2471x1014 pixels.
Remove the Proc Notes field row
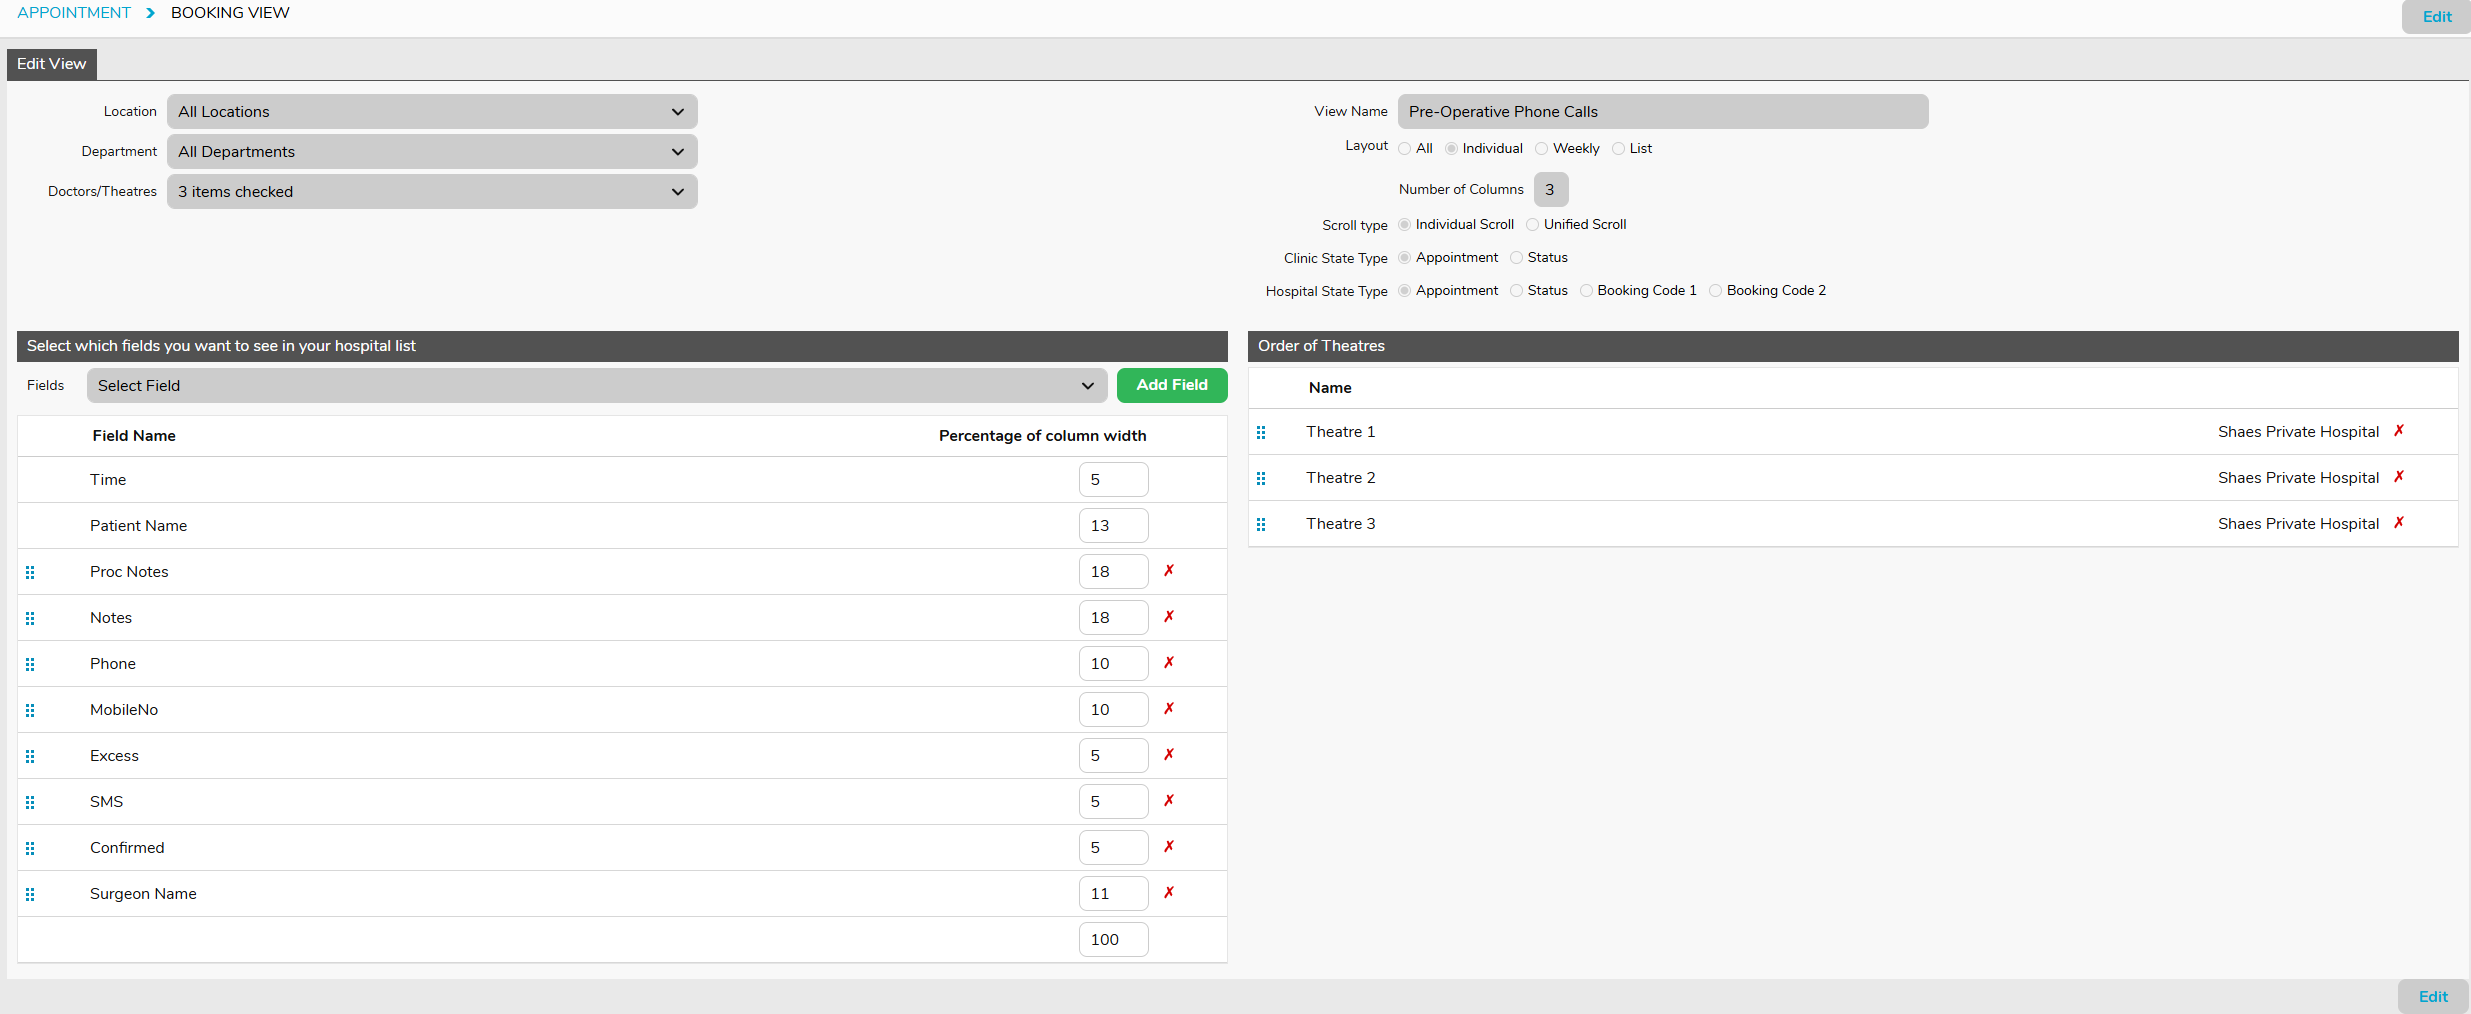coord(1168,571)
